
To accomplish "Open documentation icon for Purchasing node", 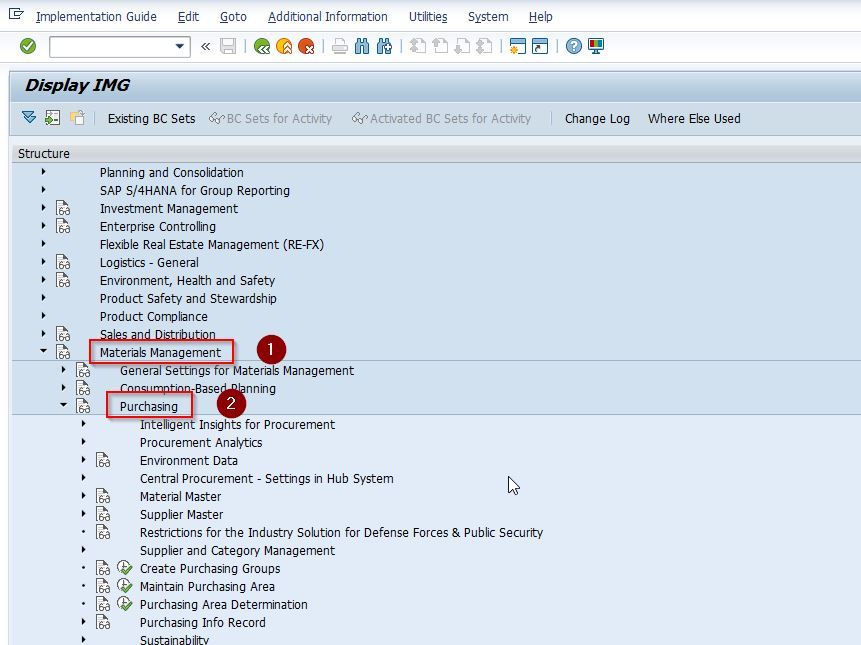I will (83, 406).
